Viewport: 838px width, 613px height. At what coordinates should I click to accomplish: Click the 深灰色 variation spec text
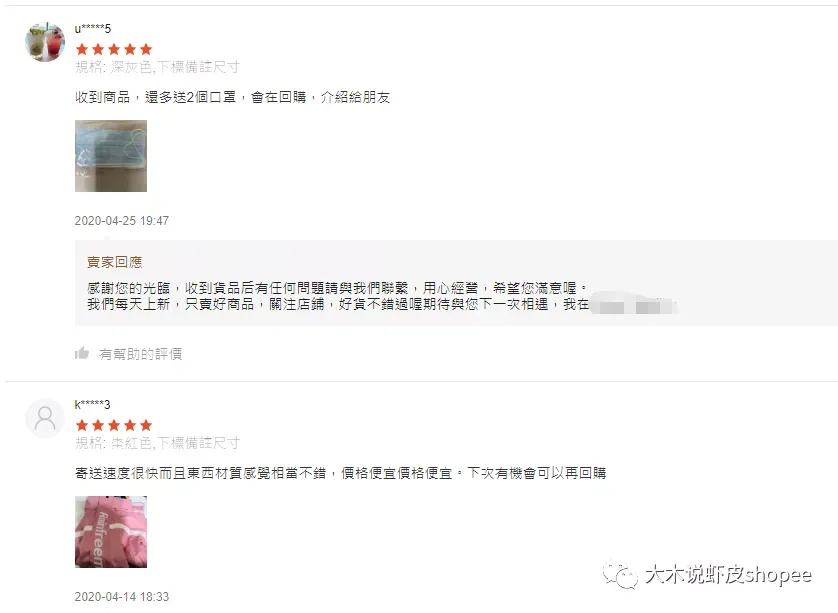point(131,67)
